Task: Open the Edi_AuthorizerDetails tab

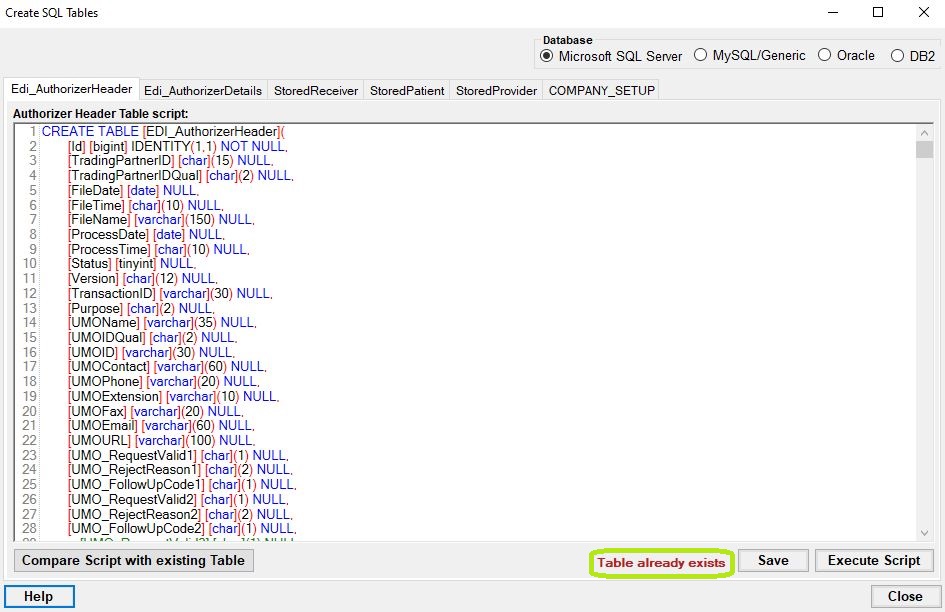Action: pos(203,90)
